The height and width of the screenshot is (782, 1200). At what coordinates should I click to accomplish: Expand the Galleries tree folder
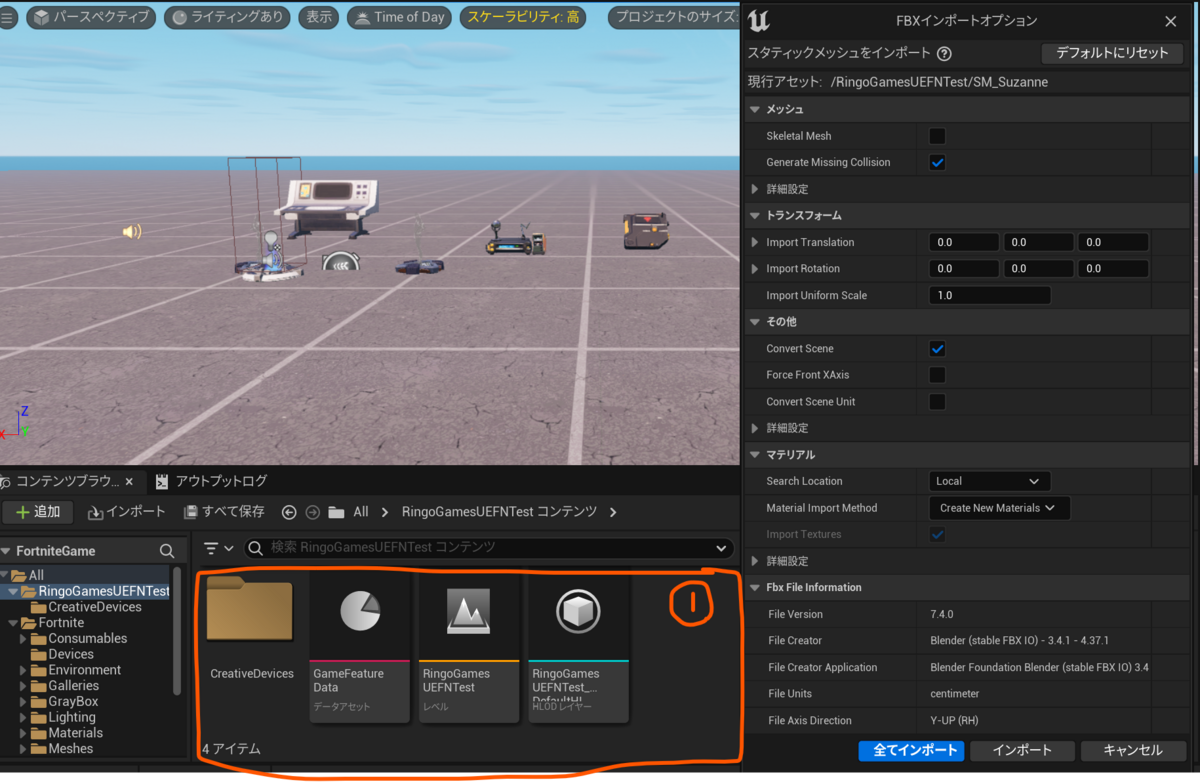coord(24,686)
